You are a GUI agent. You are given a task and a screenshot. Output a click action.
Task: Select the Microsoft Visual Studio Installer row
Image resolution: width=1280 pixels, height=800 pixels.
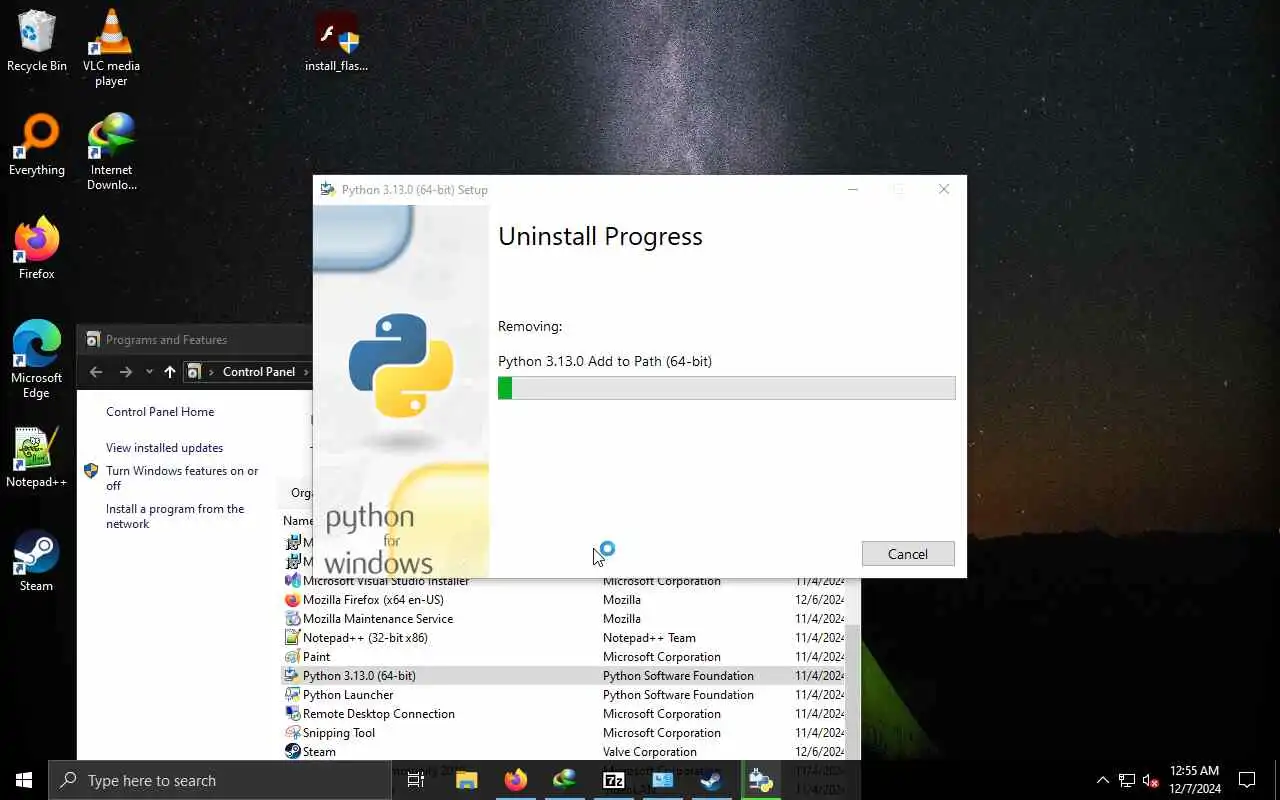click(x=565, y=583)
